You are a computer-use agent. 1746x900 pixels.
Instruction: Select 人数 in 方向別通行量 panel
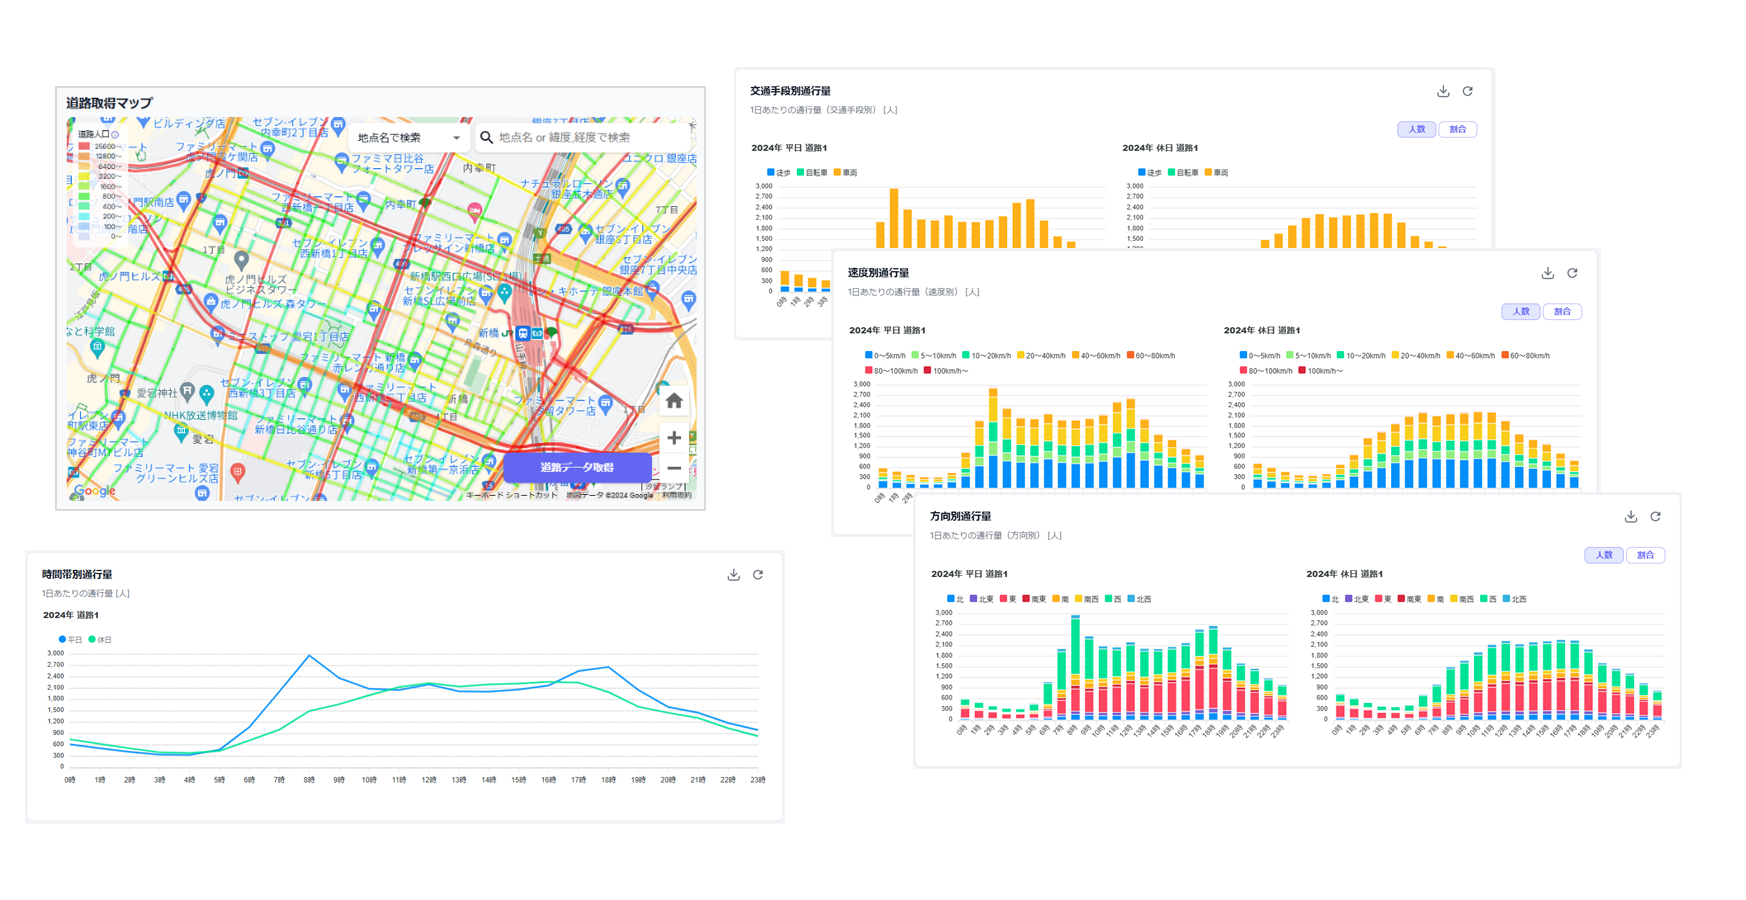1604,555
